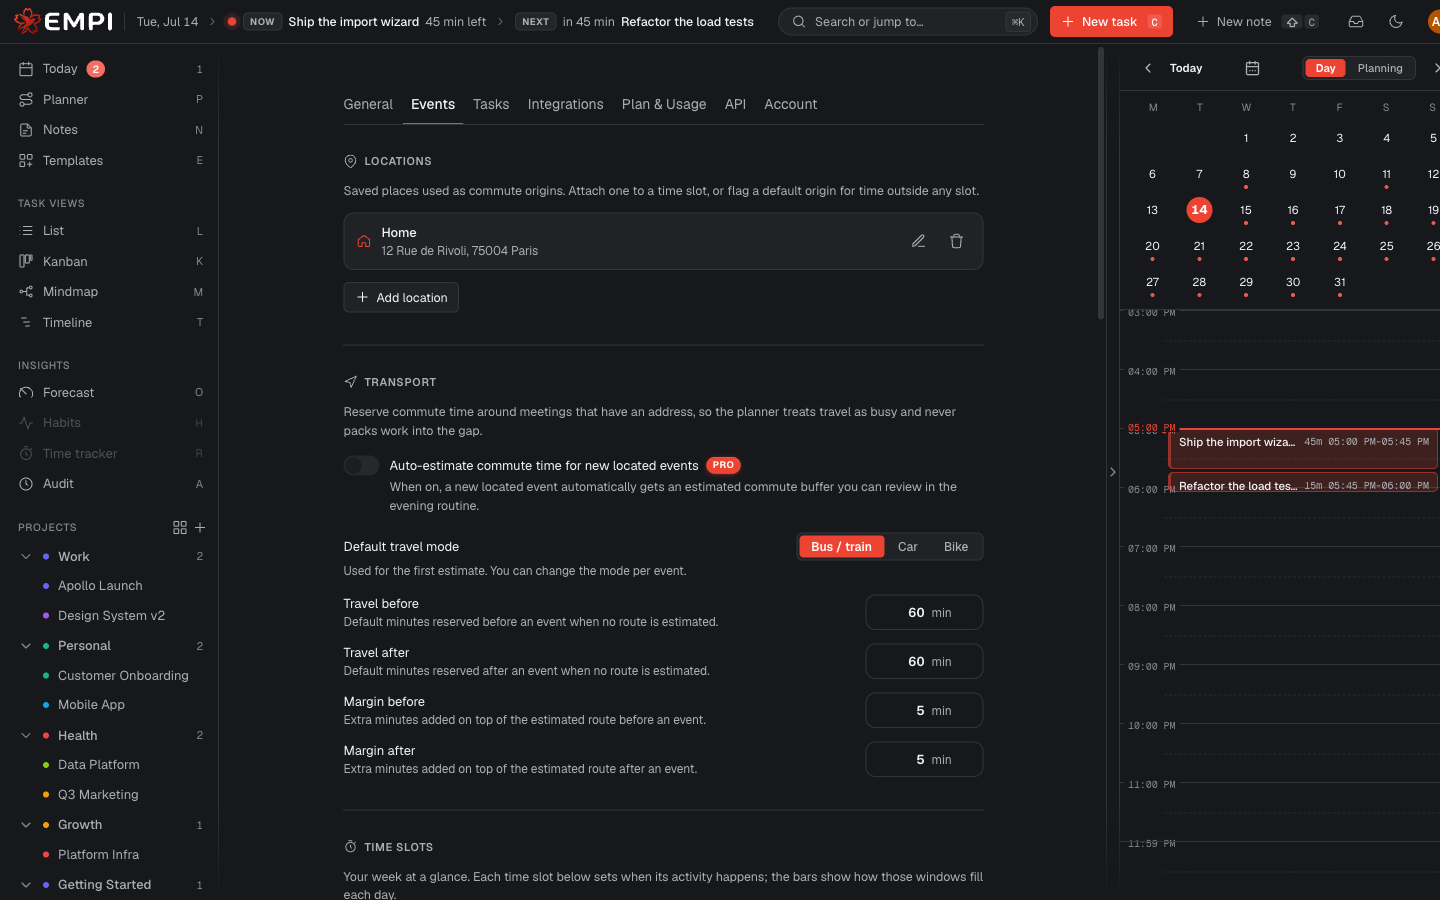Select Bike travel mode
The image size is (1440, 900).
[x=956, y=547]
